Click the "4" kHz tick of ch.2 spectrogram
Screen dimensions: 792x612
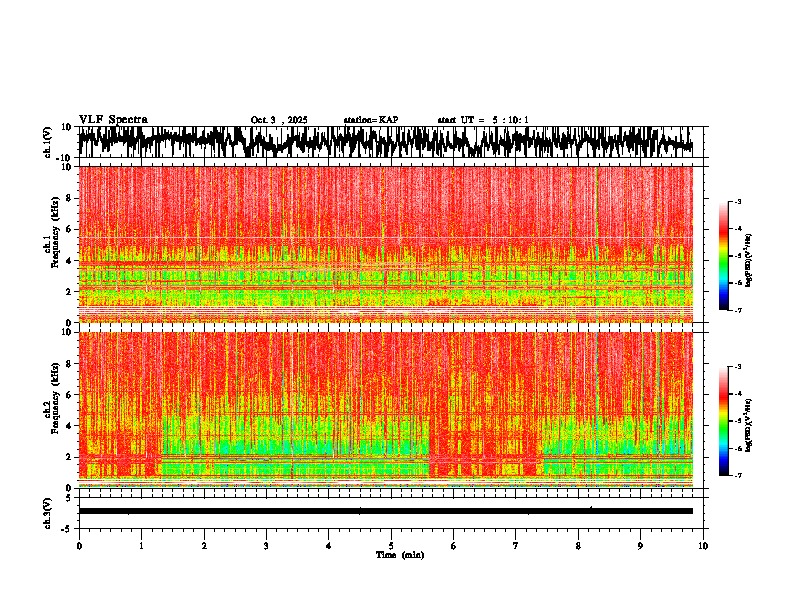click(70, 426)
